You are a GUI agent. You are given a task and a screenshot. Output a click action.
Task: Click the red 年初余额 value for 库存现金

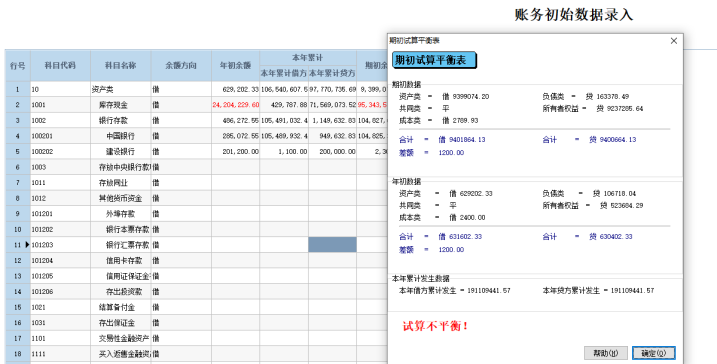[x=235, y=105]
